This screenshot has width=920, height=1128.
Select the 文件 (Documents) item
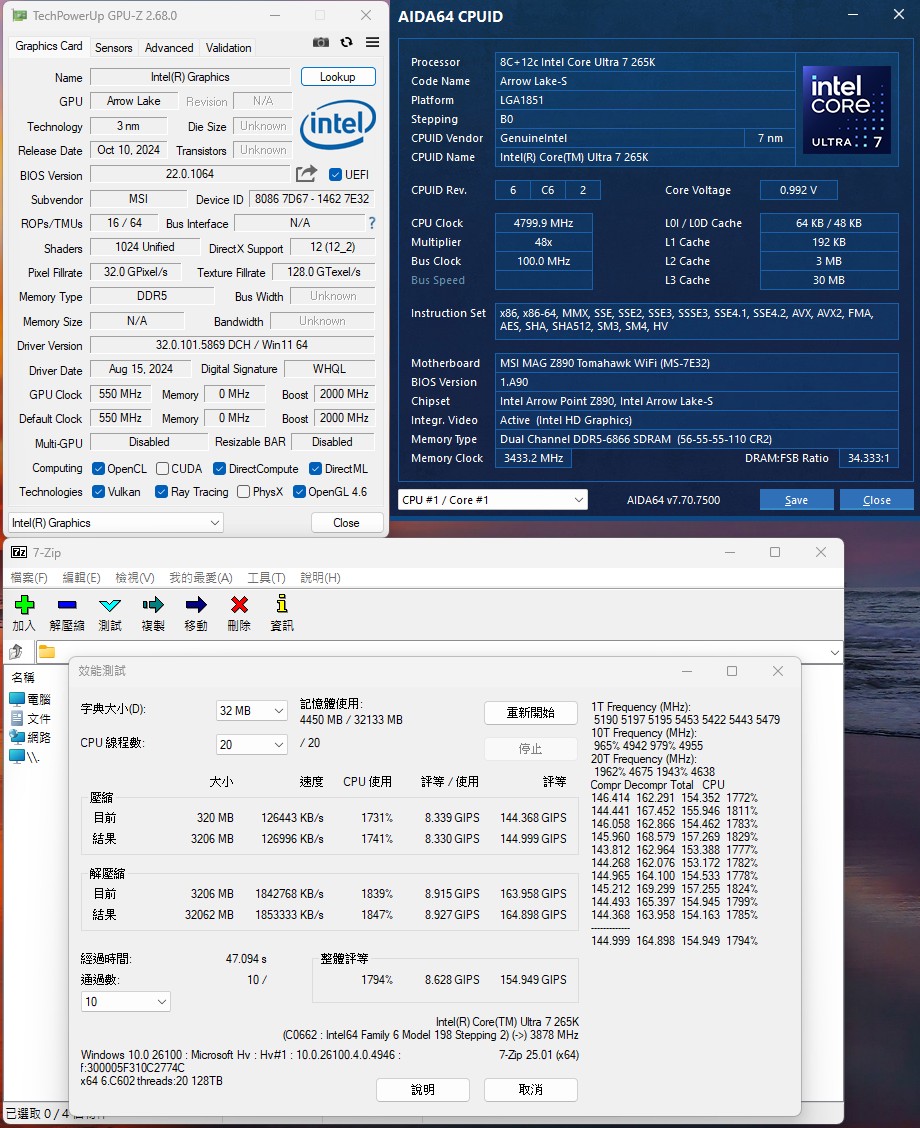(x=30, y=718)
